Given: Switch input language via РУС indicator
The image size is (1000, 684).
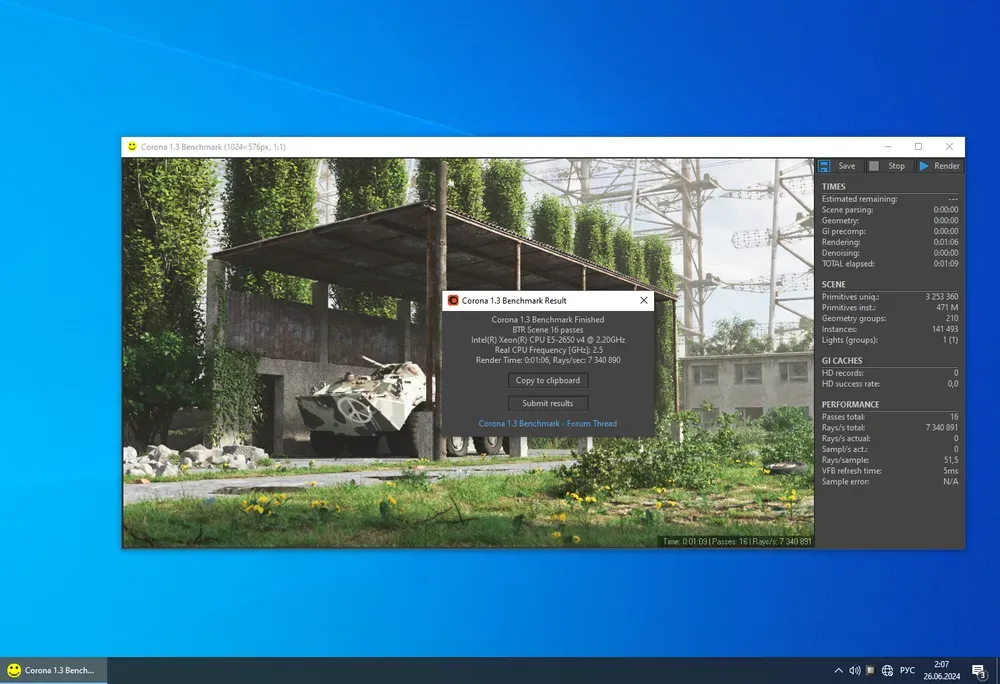Looking at the screenshot, I should click(908, 670).
